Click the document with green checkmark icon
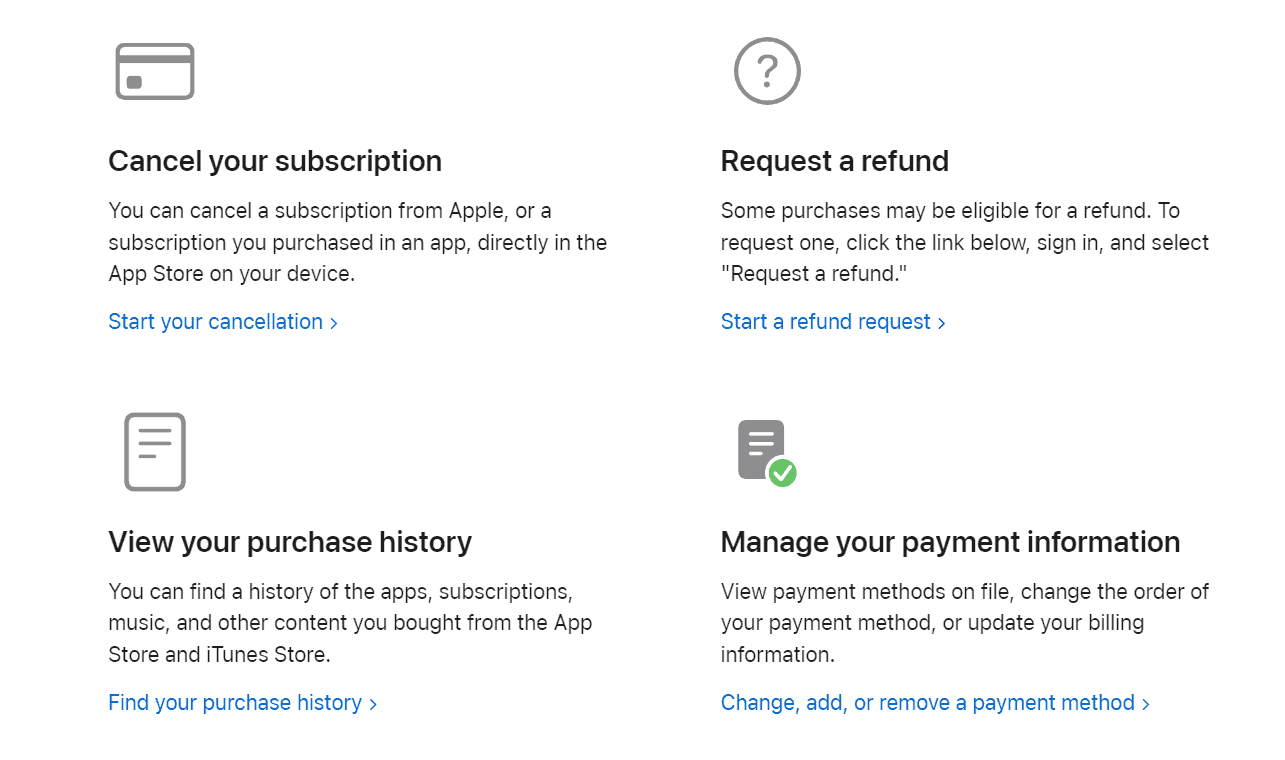 click(x=767, y=453)
